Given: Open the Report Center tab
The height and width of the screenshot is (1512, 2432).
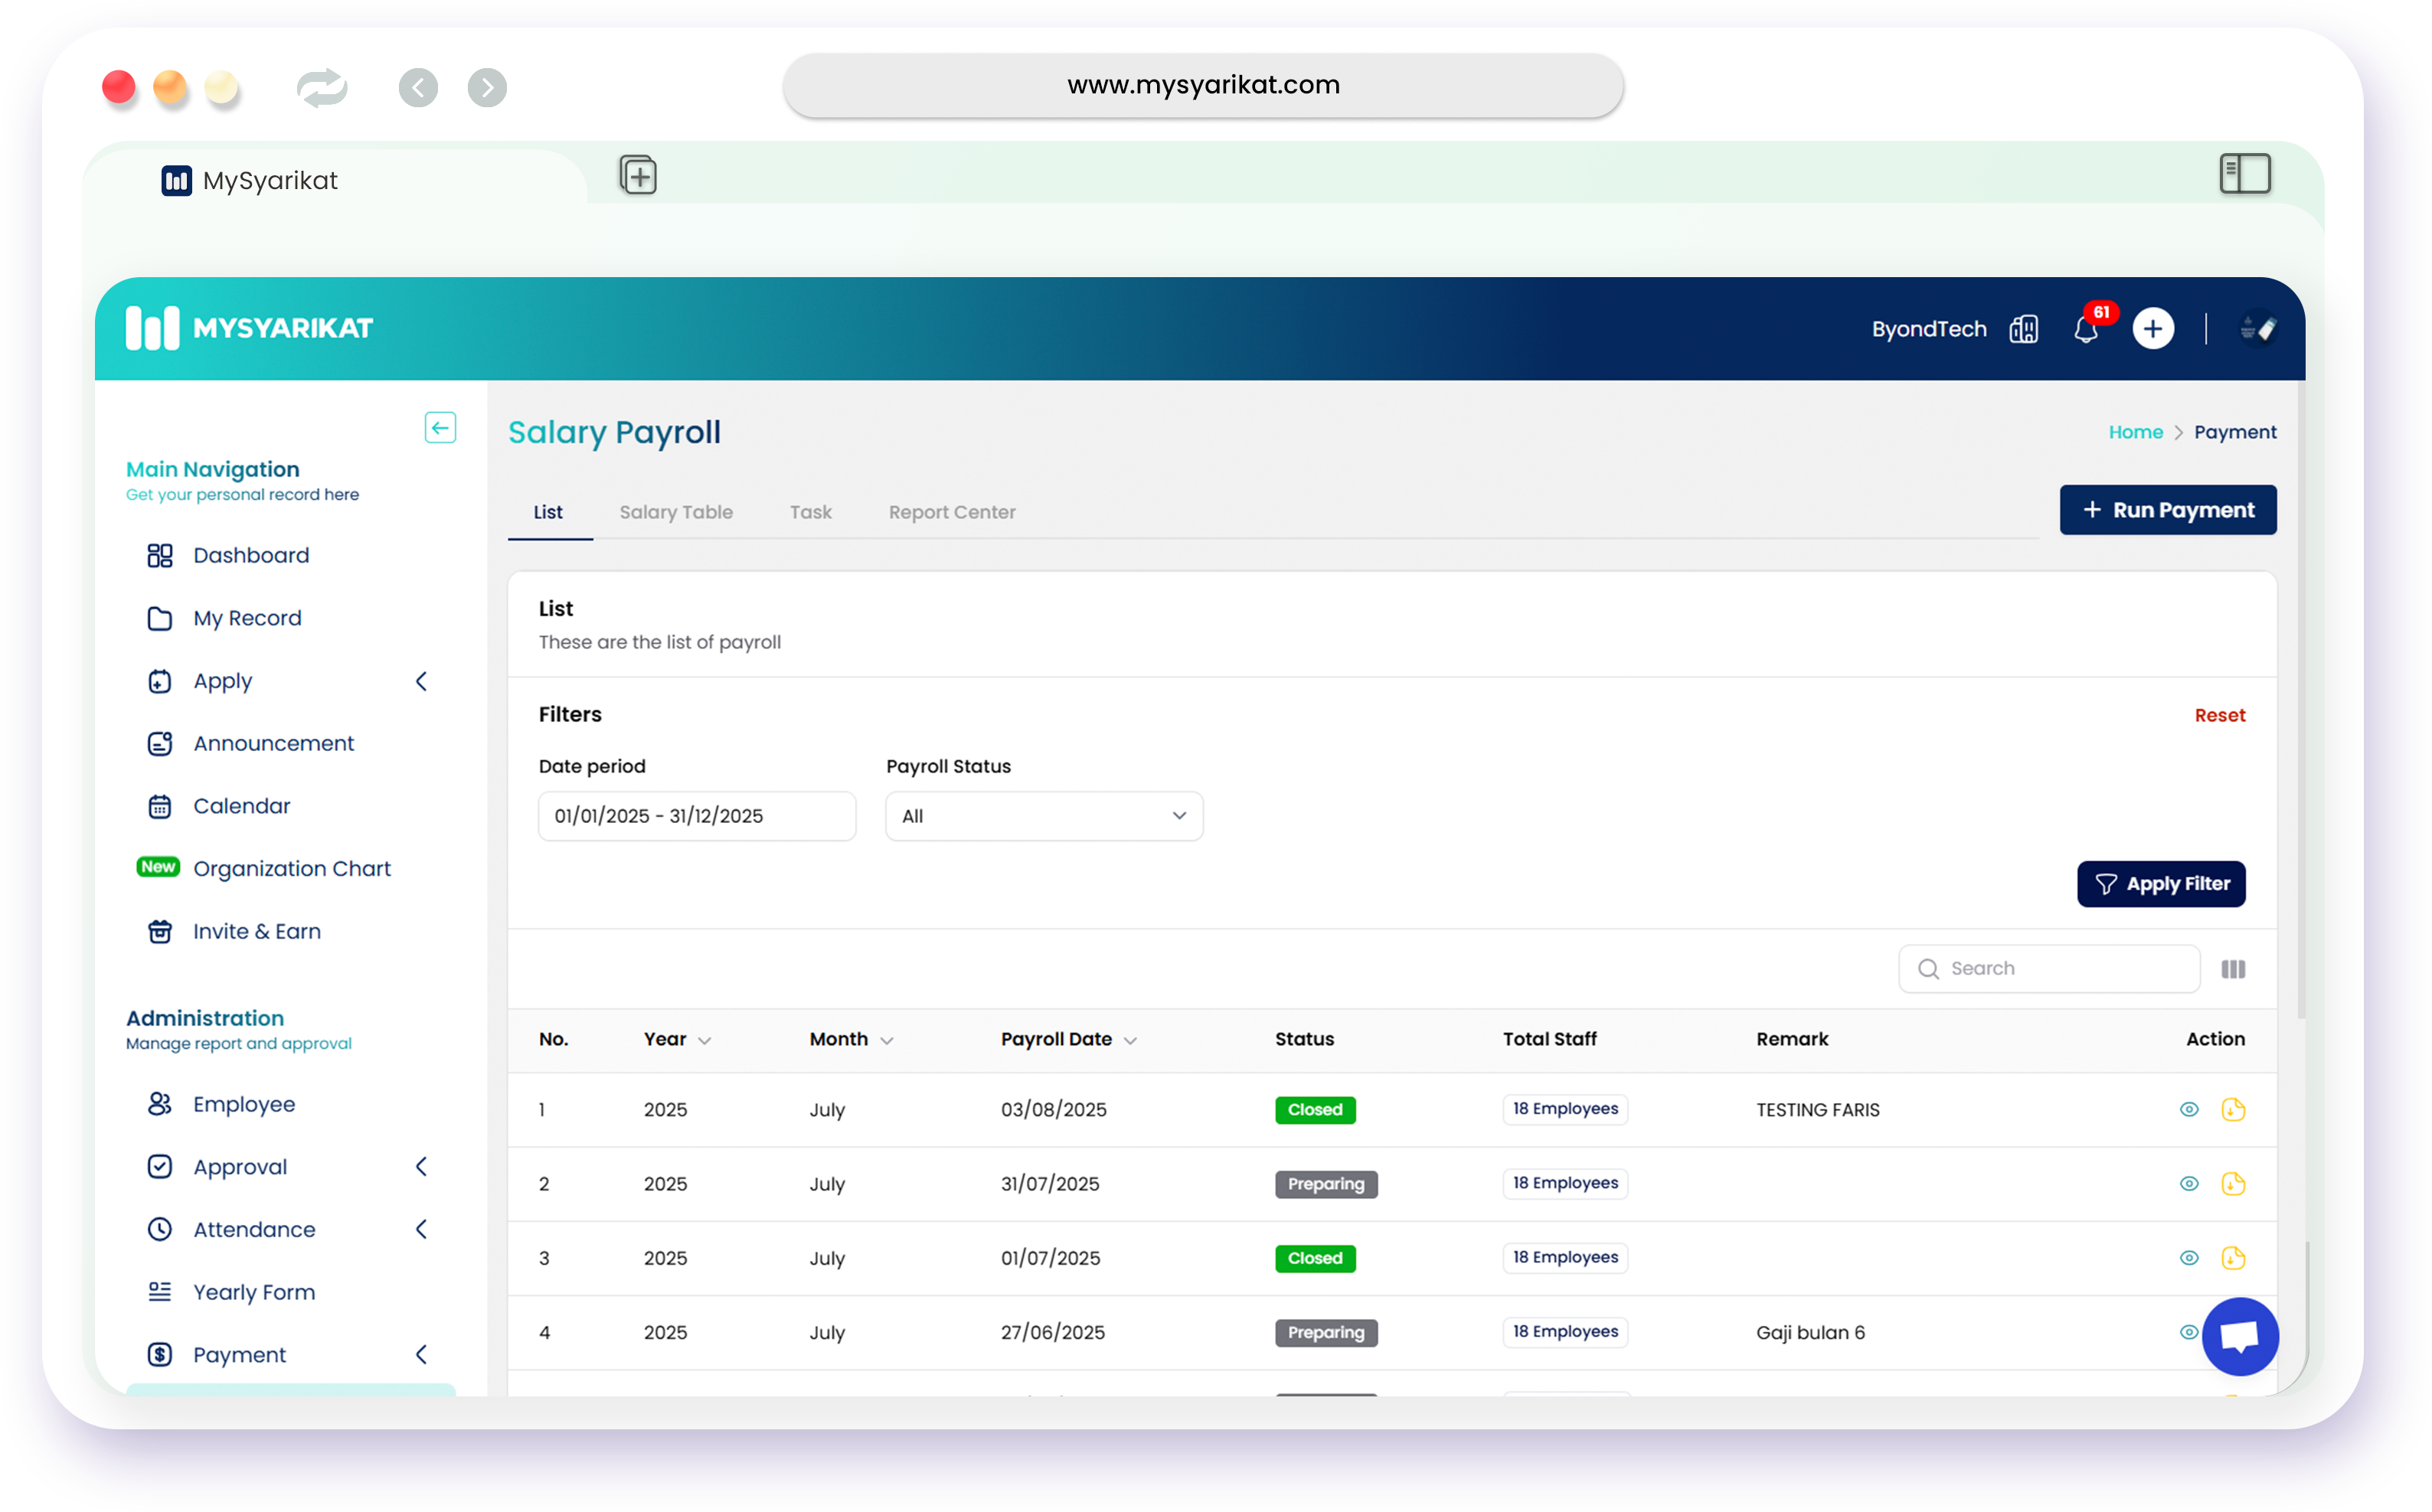Looking at the screenshot, I should pyautogui.click(x=951, y=512).
